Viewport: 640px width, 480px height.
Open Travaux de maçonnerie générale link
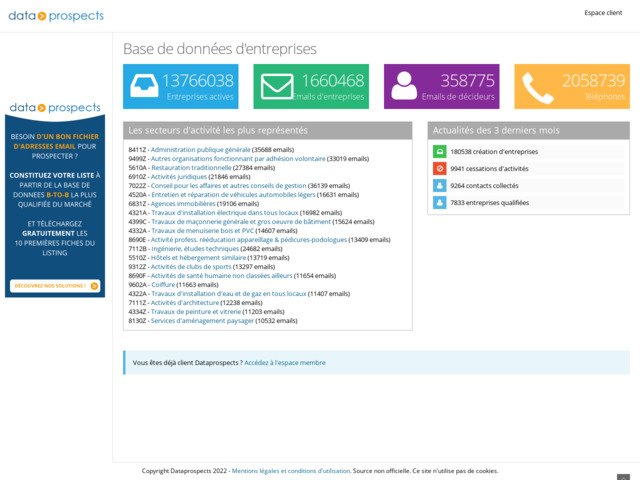pyautogui.click(x=241, y=222)
